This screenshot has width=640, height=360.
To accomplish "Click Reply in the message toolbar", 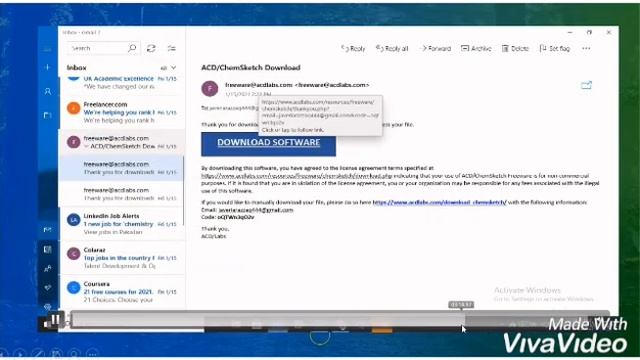I will coord(353,49).
